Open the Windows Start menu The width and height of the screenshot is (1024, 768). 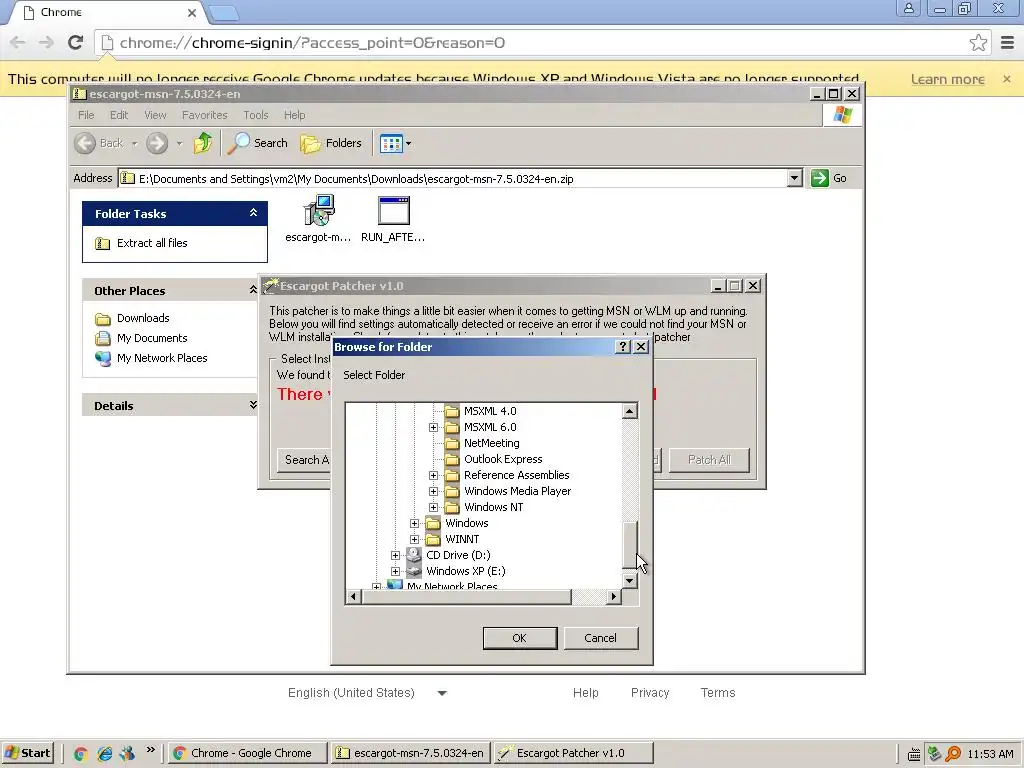tap(27, 753)
